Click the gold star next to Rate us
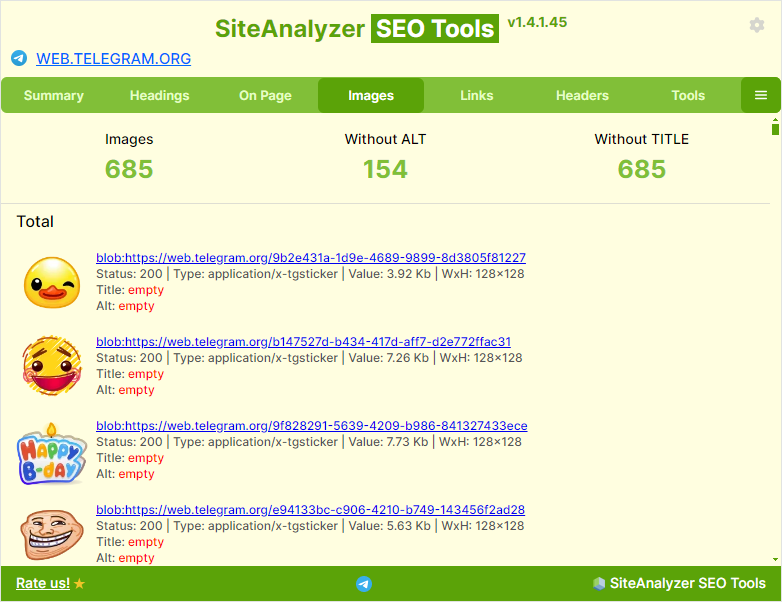Viewport: 782px width, 602px height. [x=79, y=583]
